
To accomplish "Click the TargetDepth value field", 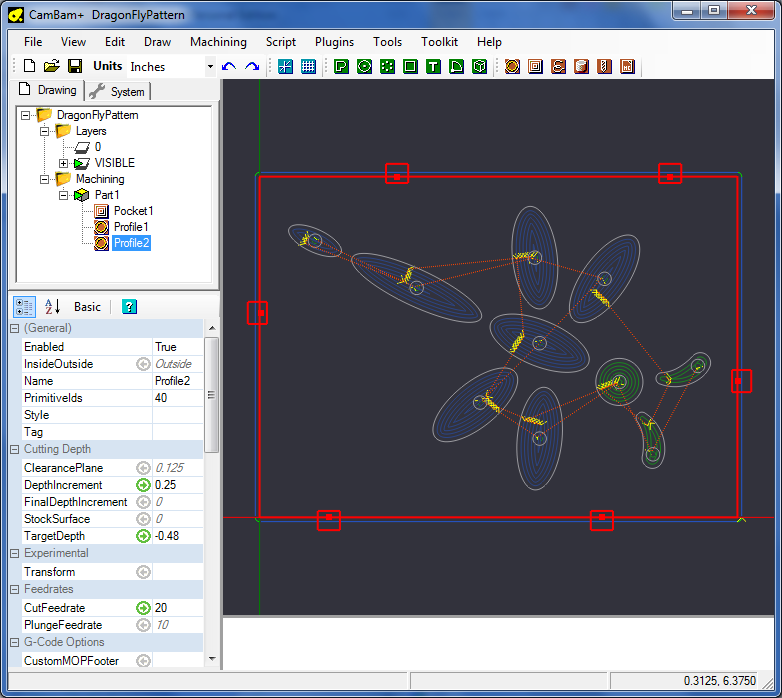I will [178, 536].
